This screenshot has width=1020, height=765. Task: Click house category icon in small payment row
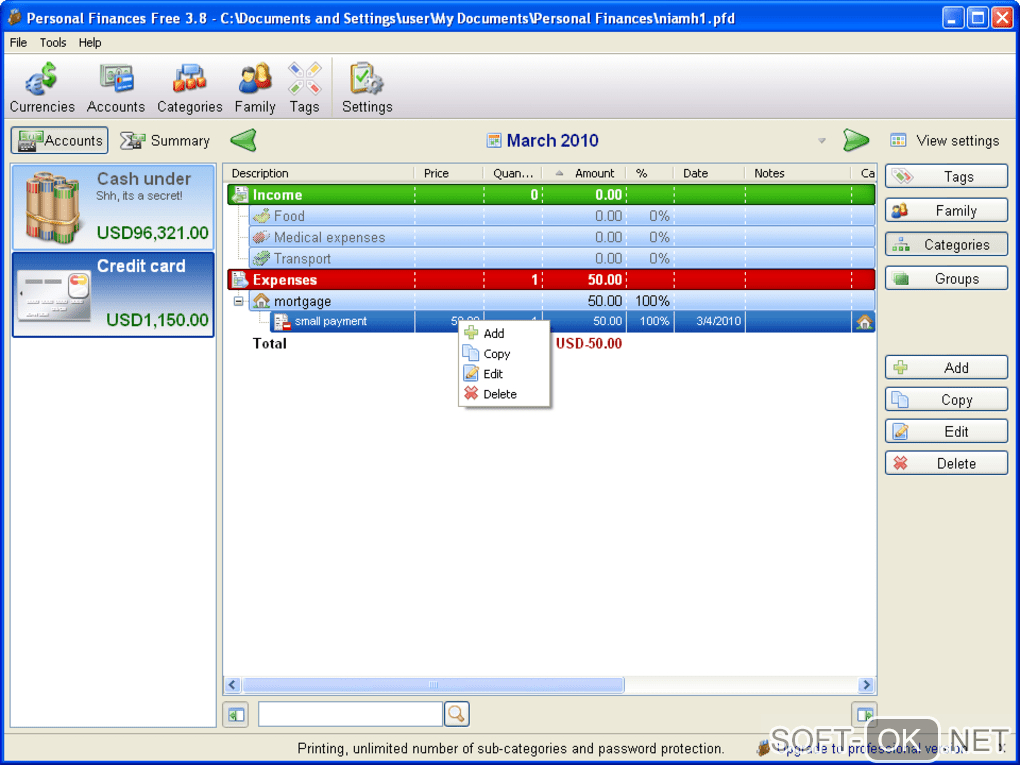coord(864,321)
